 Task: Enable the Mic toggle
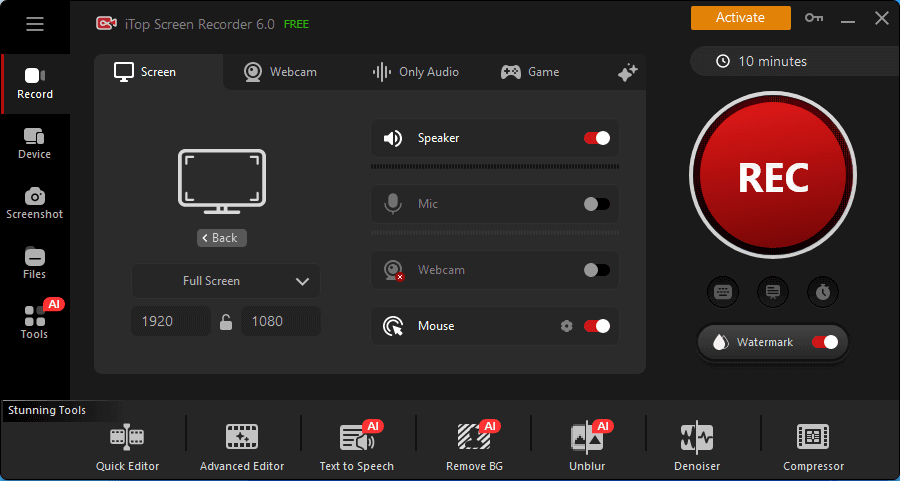(x=597, y=204)
